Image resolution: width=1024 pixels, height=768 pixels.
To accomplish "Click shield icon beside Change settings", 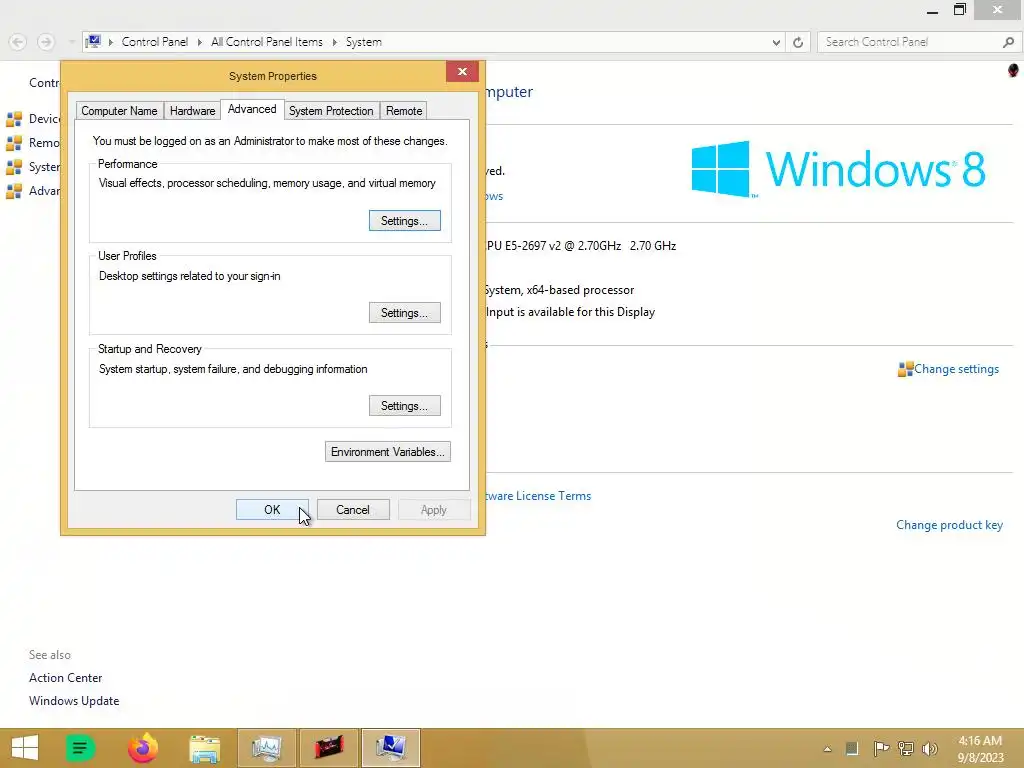I will coord(905,370).
